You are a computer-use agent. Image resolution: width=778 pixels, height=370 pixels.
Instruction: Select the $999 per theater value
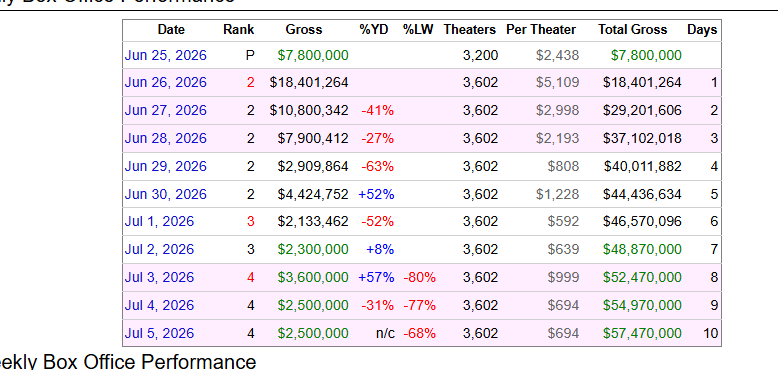coord(563,277)
